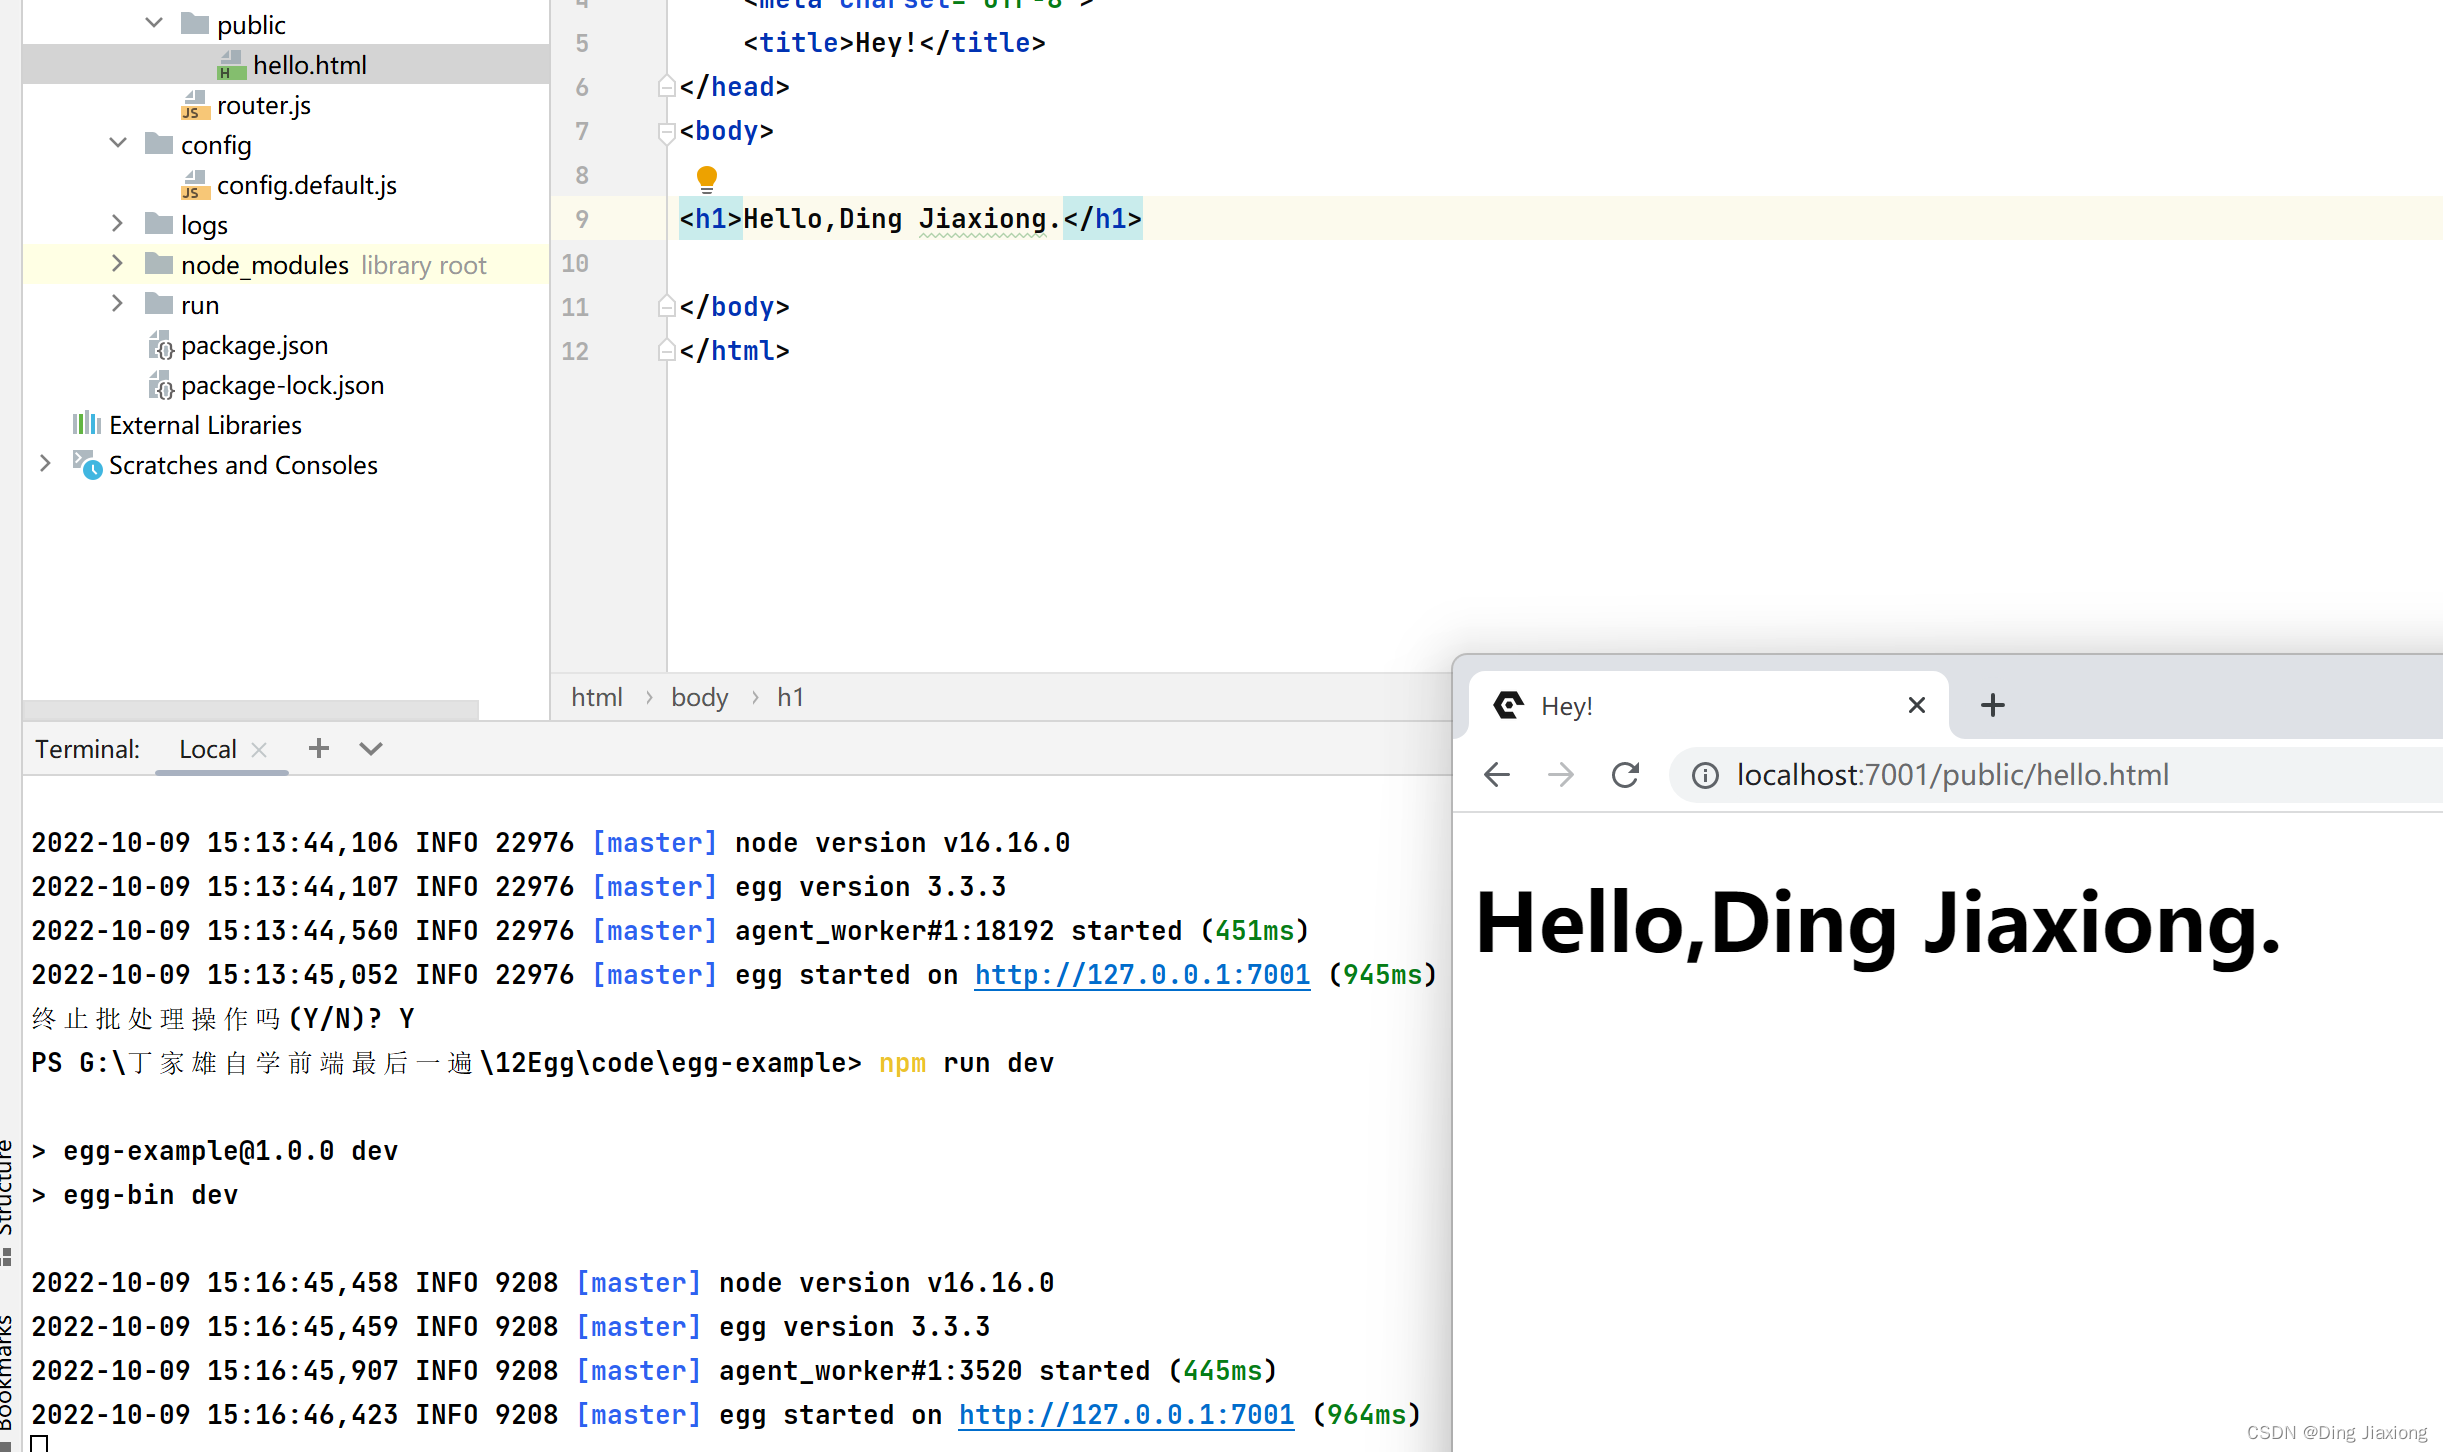Click the hello.html file icon
2443x1452 pixels.
coord(231,65)
